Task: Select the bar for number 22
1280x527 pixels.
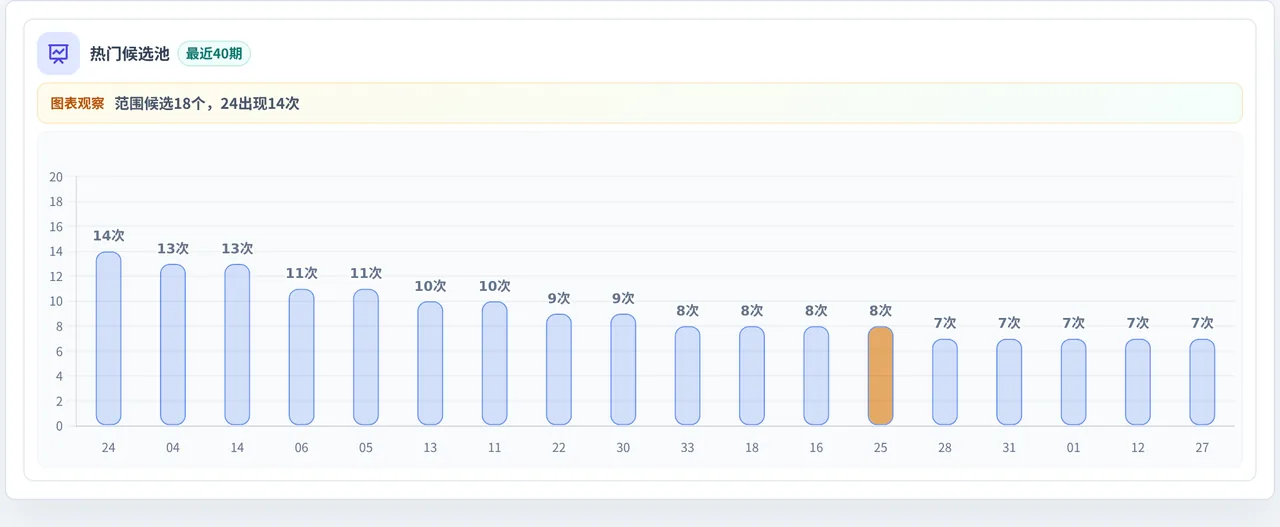Action: click(559, 369)
